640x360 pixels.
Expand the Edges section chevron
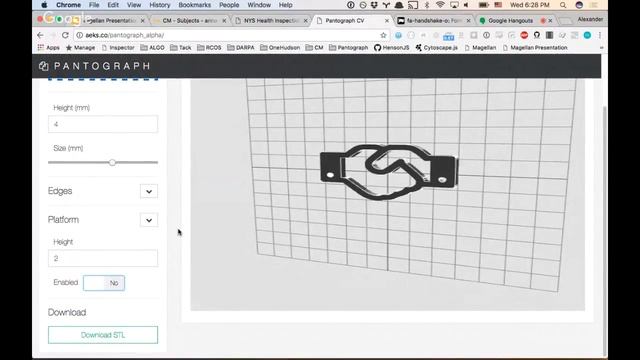(x=149, y=191)
